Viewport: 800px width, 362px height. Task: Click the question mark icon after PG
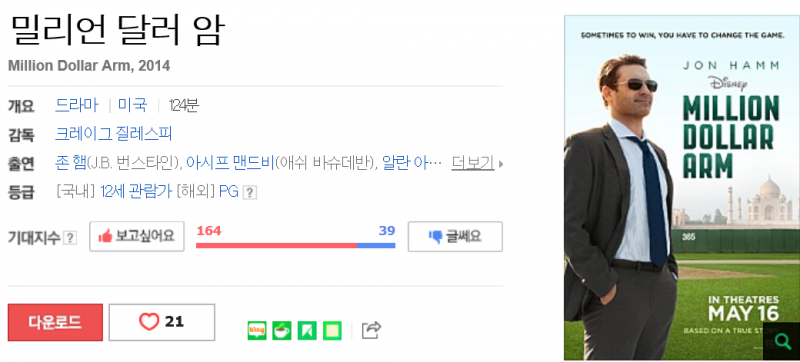(249, 192)
